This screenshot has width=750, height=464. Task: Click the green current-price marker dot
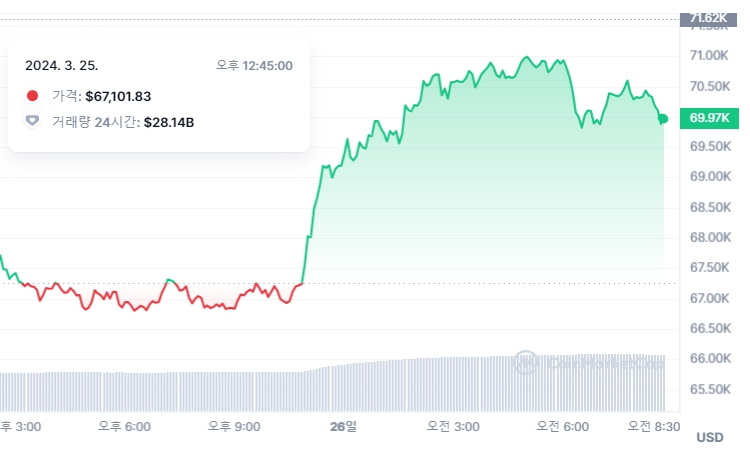[x=662, y=119]
